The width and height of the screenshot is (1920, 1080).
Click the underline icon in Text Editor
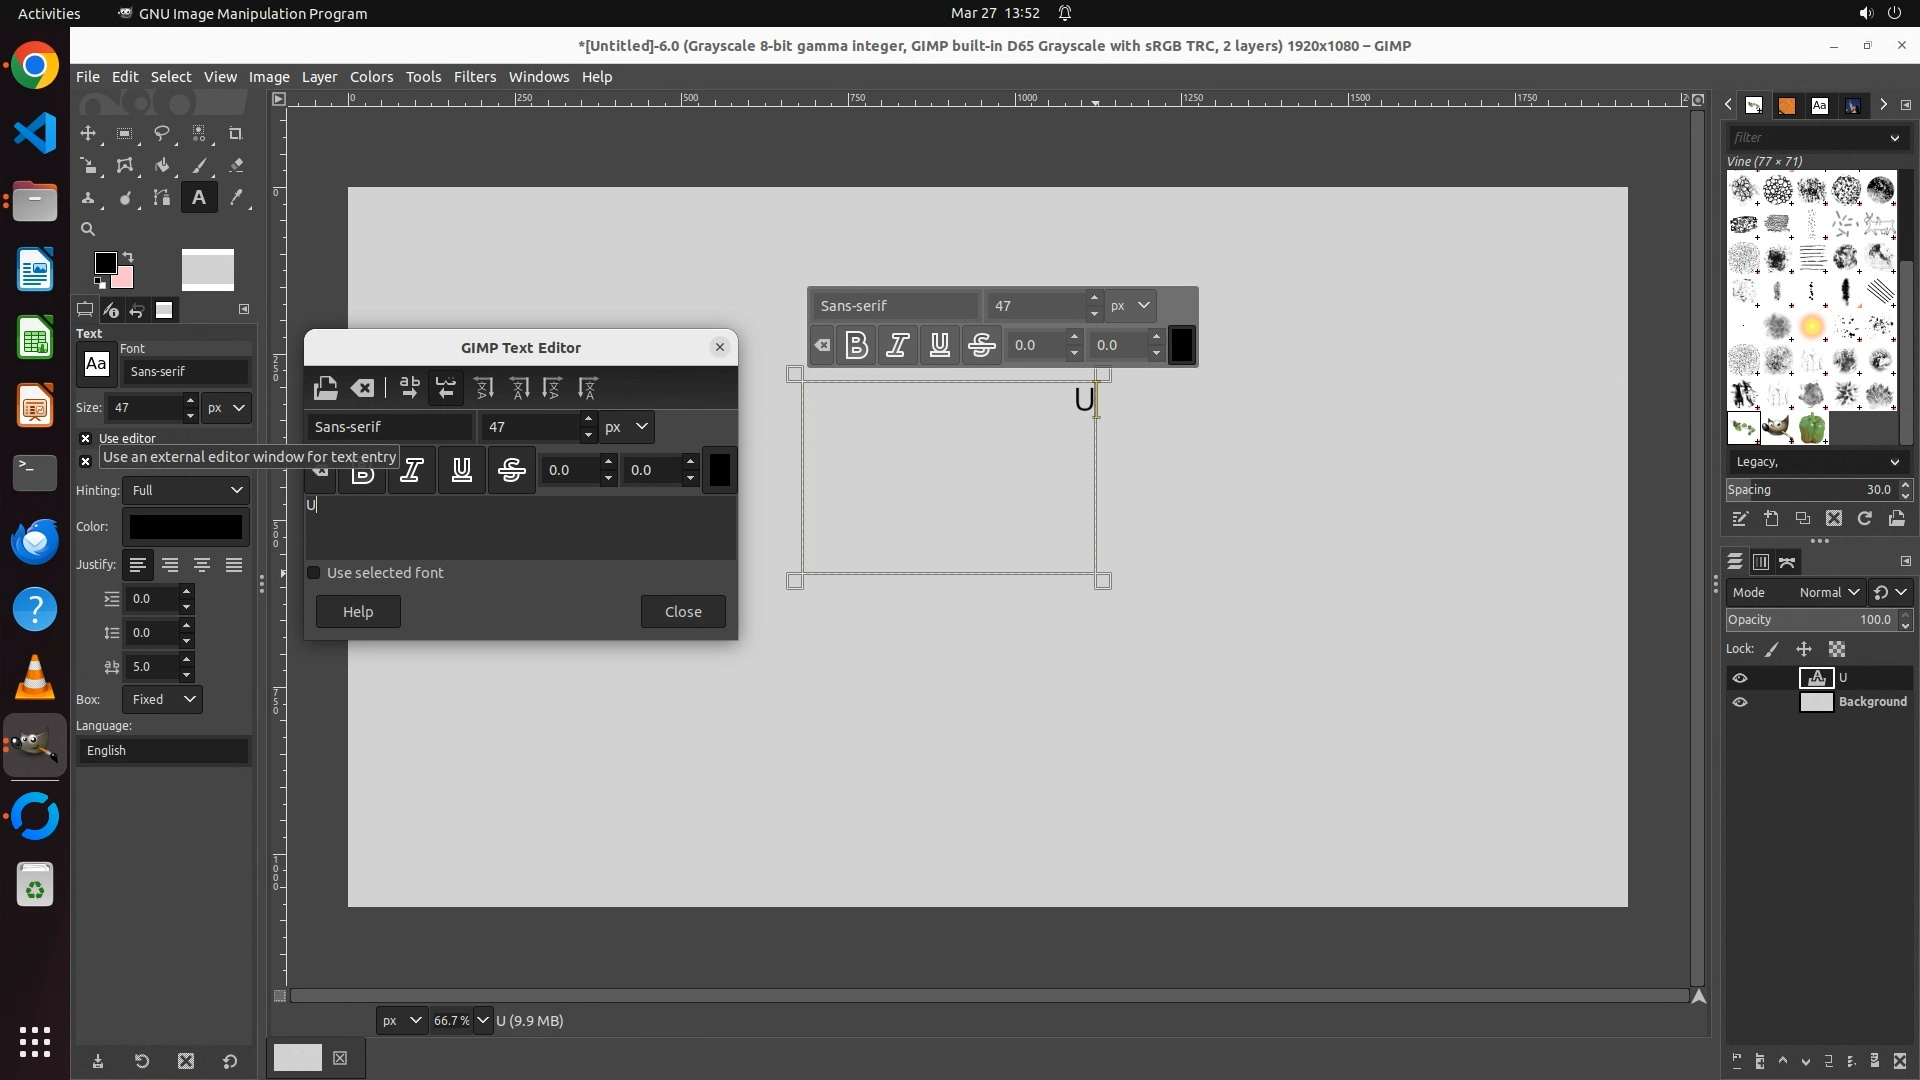point(461,470)
